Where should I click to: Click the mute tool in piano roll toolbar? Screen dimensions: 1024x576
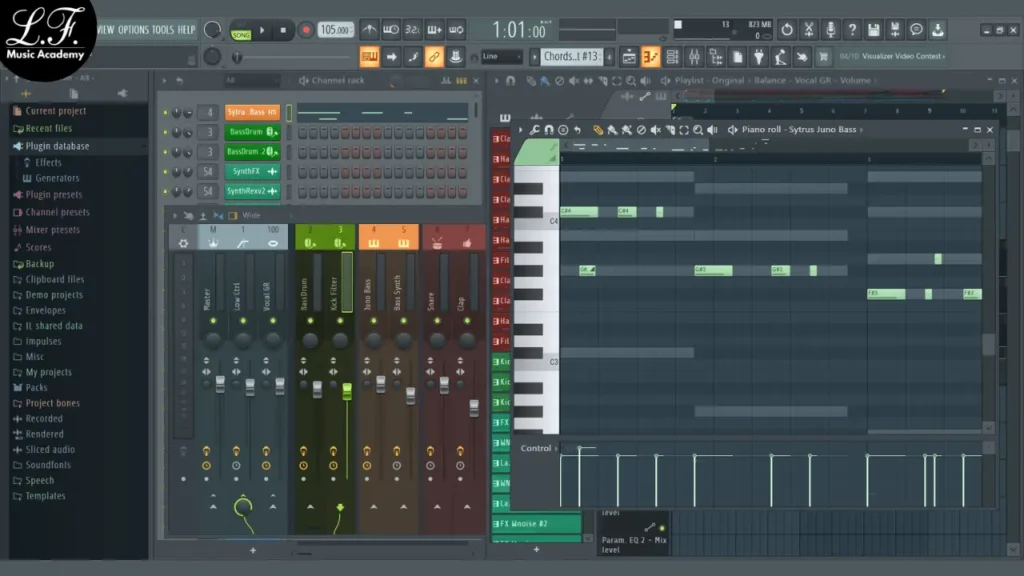(655, 130)
